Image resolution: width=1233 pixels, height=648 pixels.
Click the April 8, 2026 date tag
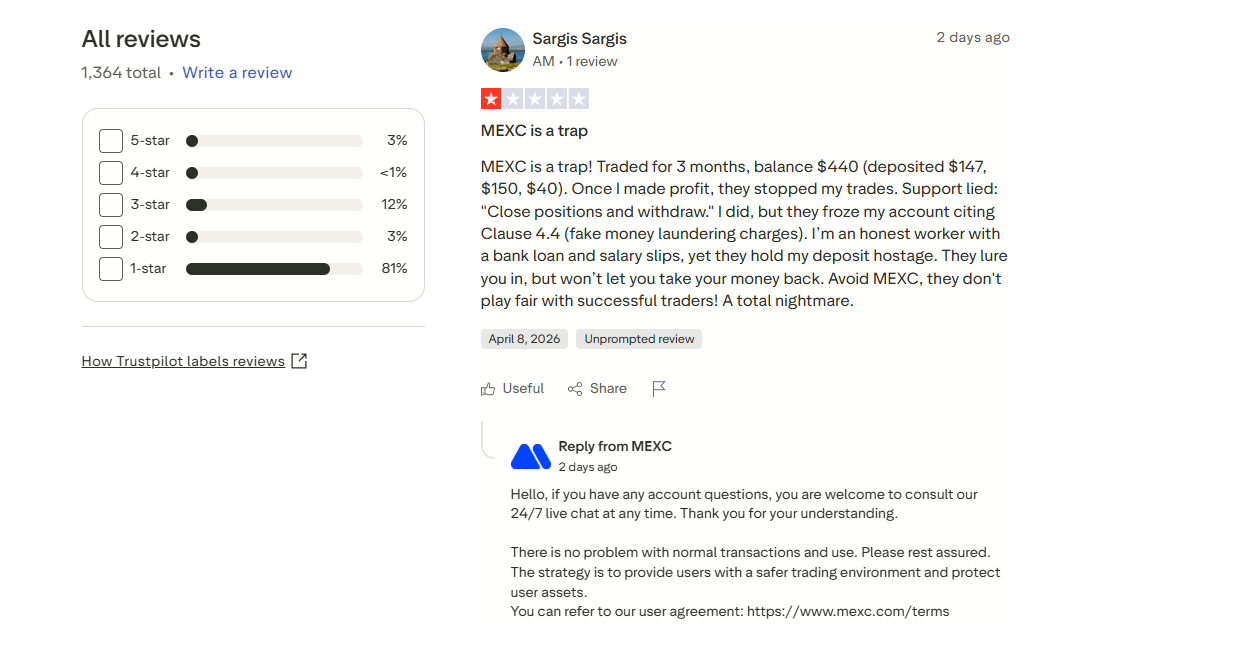tap(524, 338)
